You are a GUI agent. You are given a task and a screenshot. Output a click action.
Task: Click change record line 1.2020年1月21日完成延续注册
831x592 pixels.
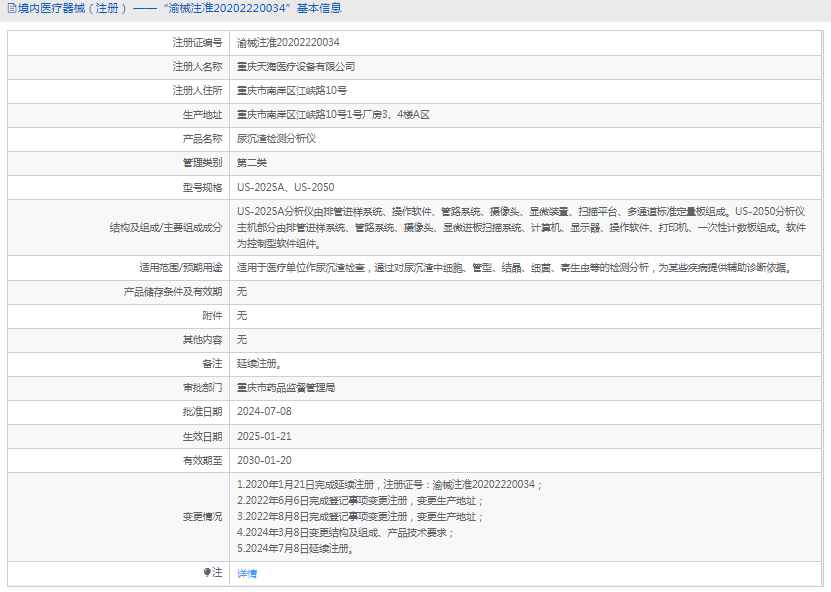click(x=389, y=484)
